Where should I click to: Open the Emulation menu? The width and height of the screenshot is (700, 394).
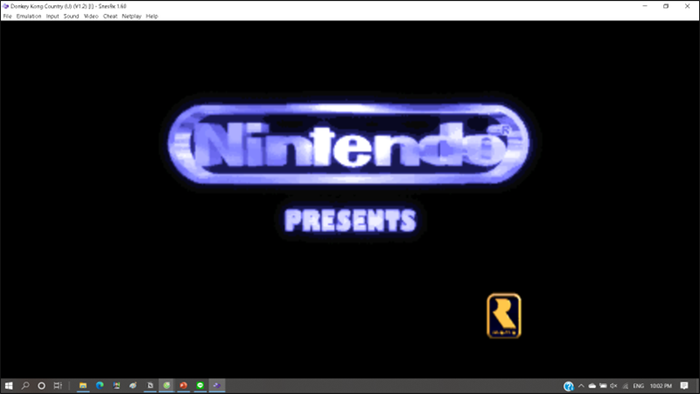[x=29, y=16]
